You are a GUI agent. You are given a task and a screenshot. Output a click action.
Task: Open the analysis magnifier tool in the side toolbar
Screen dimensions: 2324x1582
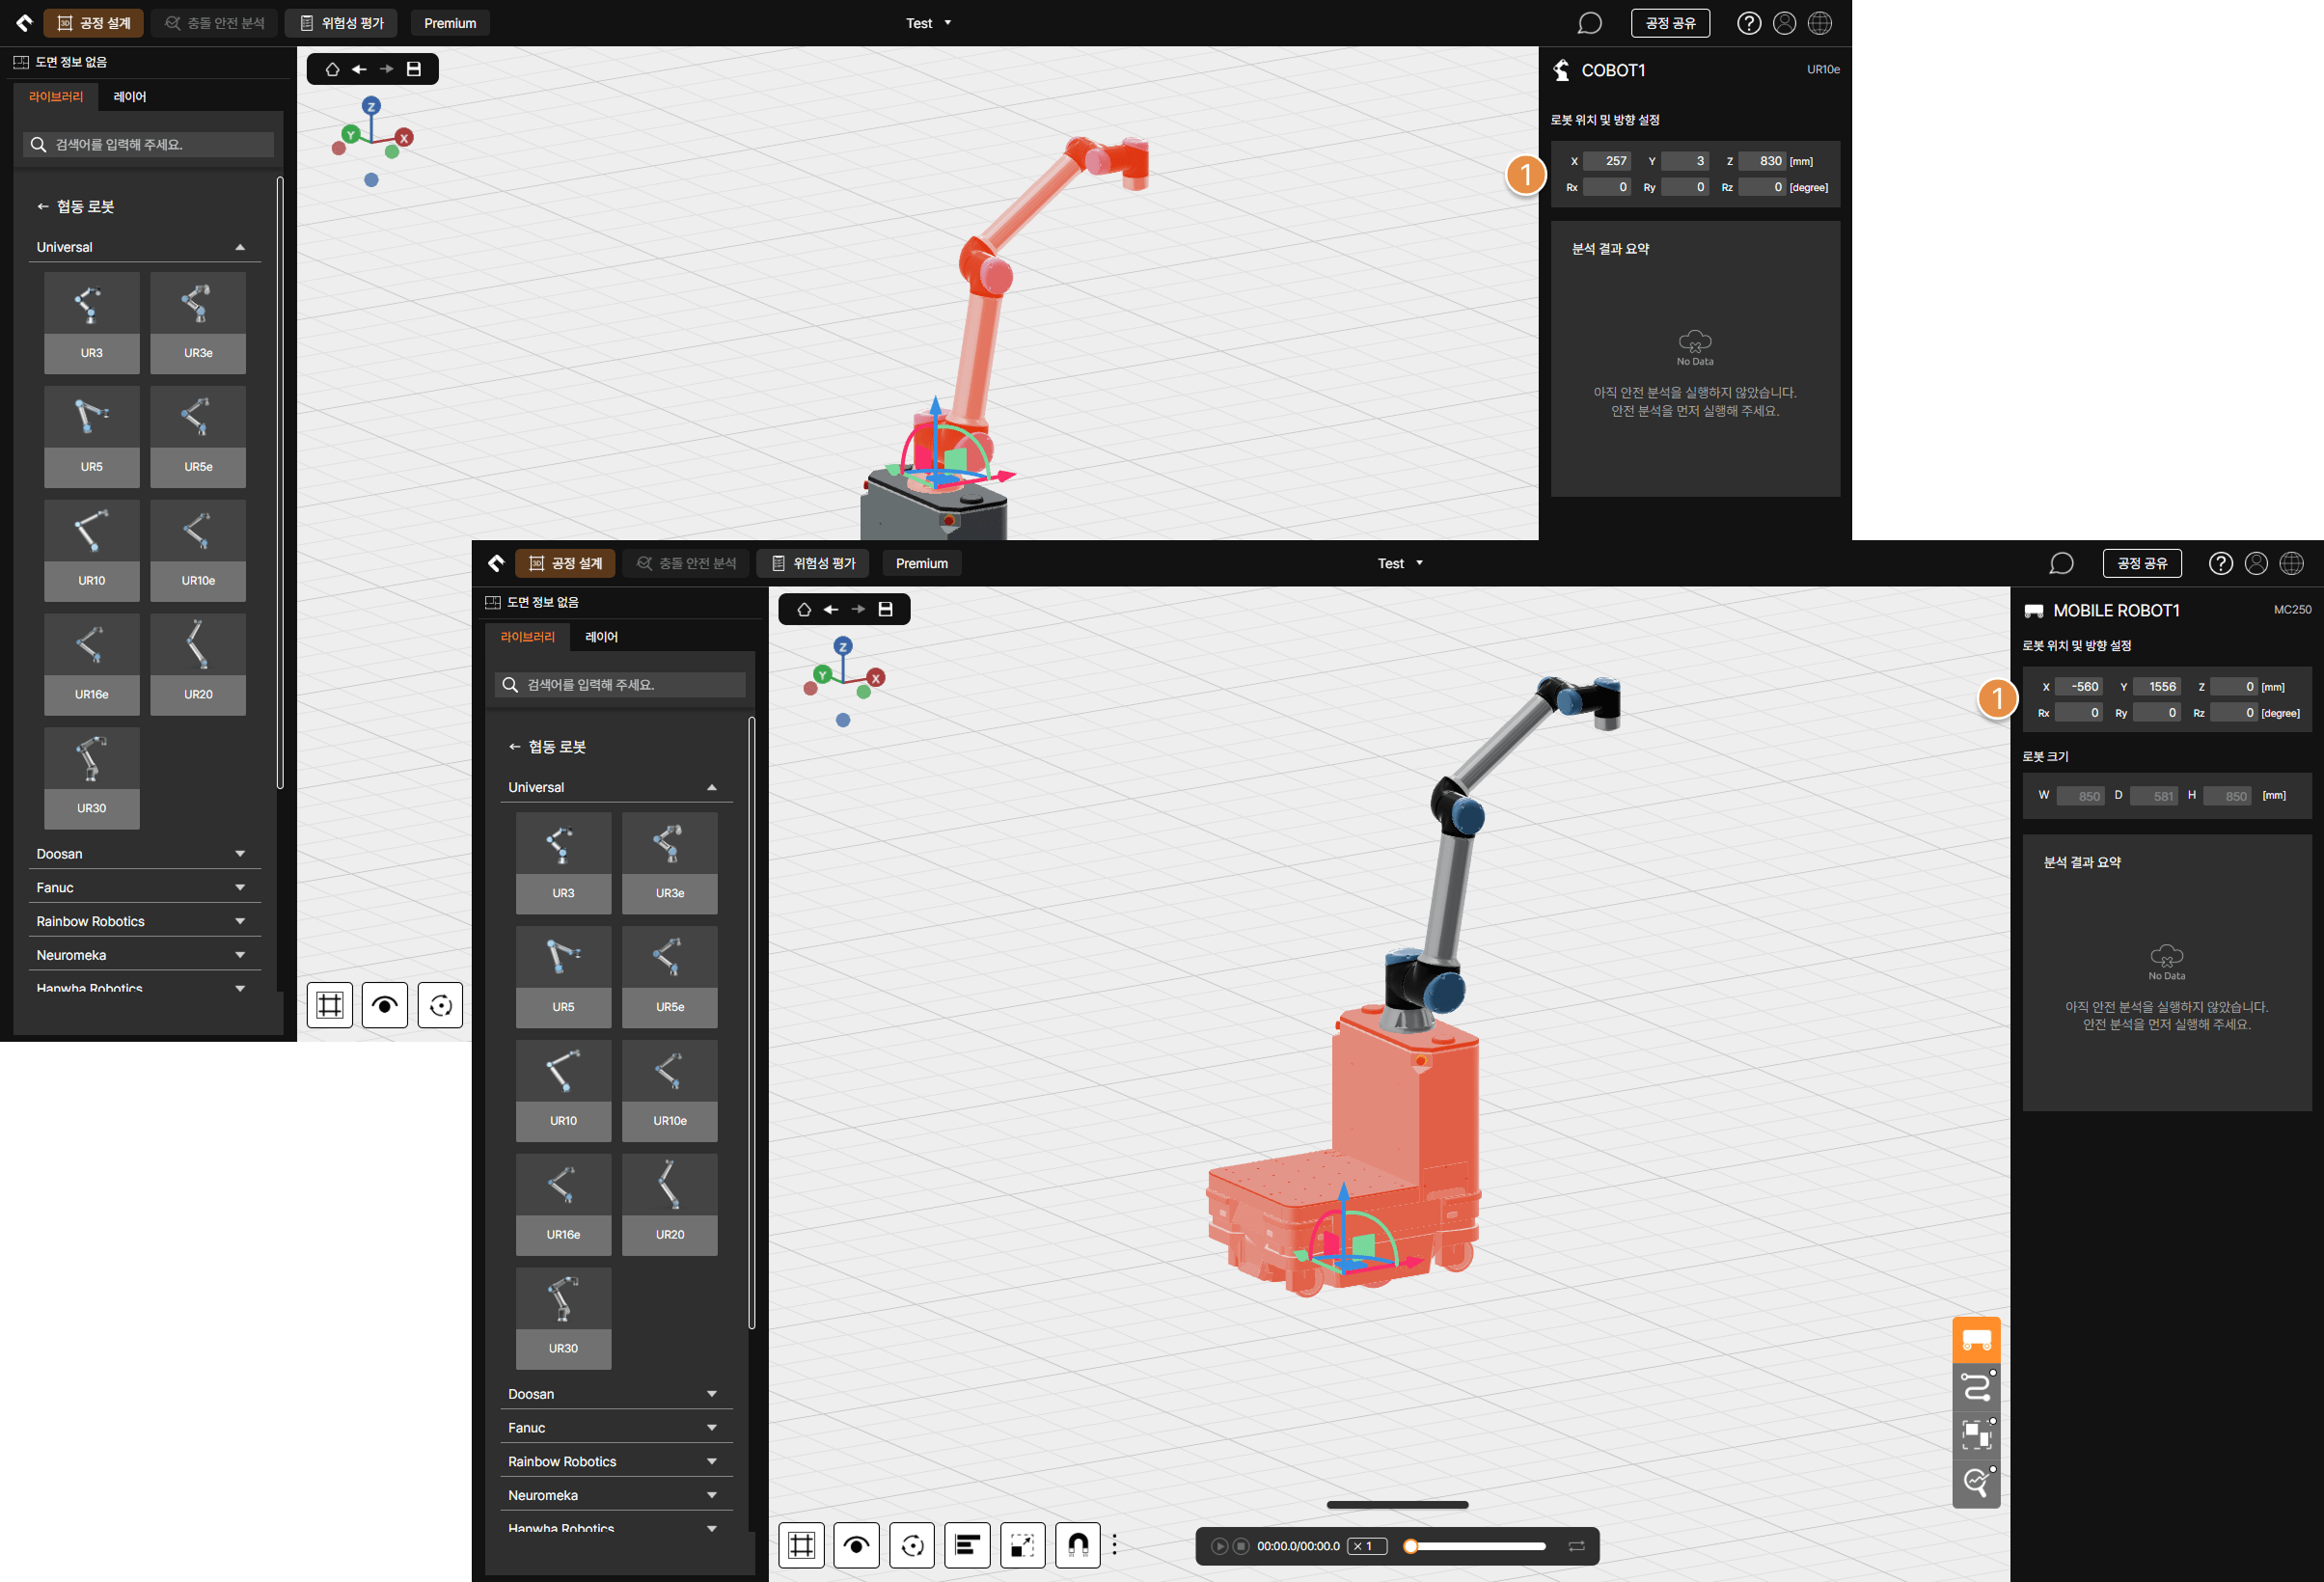tap(1976, 1482)
